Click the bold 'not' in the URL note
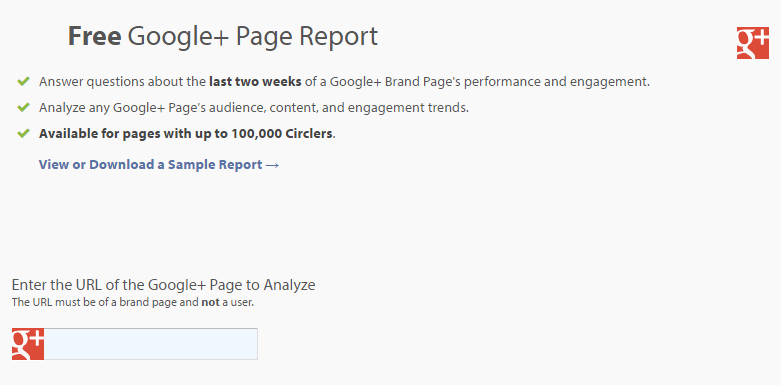 pyautogui.click(x=210, y=302)
